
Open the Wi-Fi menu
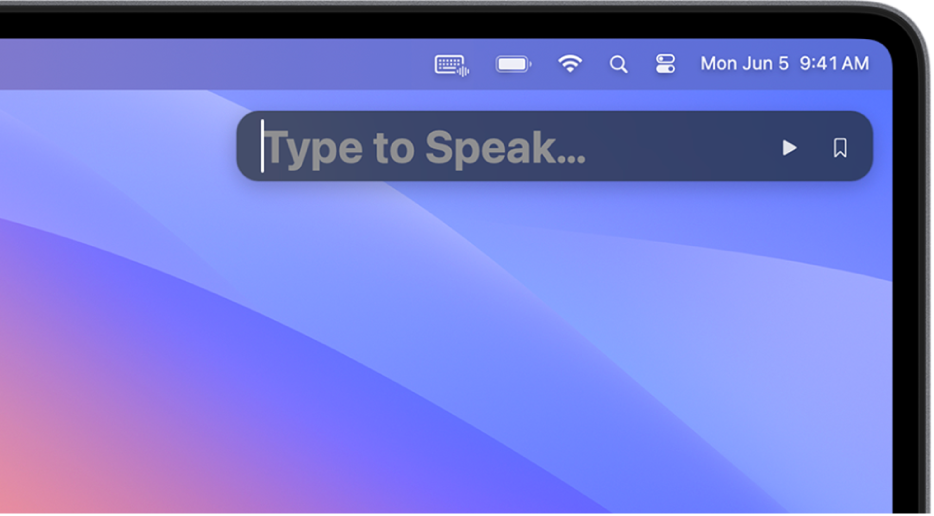[570, 64]
